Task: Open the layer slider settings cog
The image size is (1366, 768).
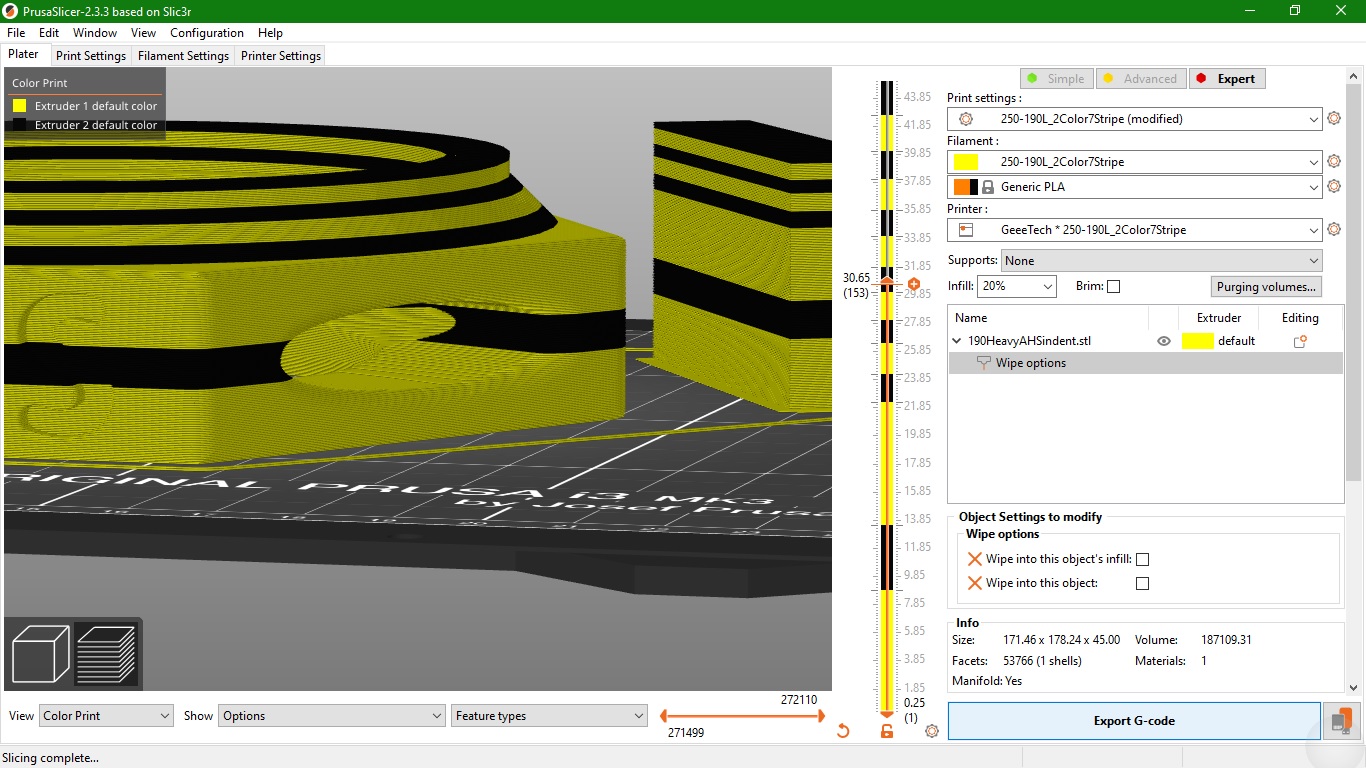Action: point(932,731)
